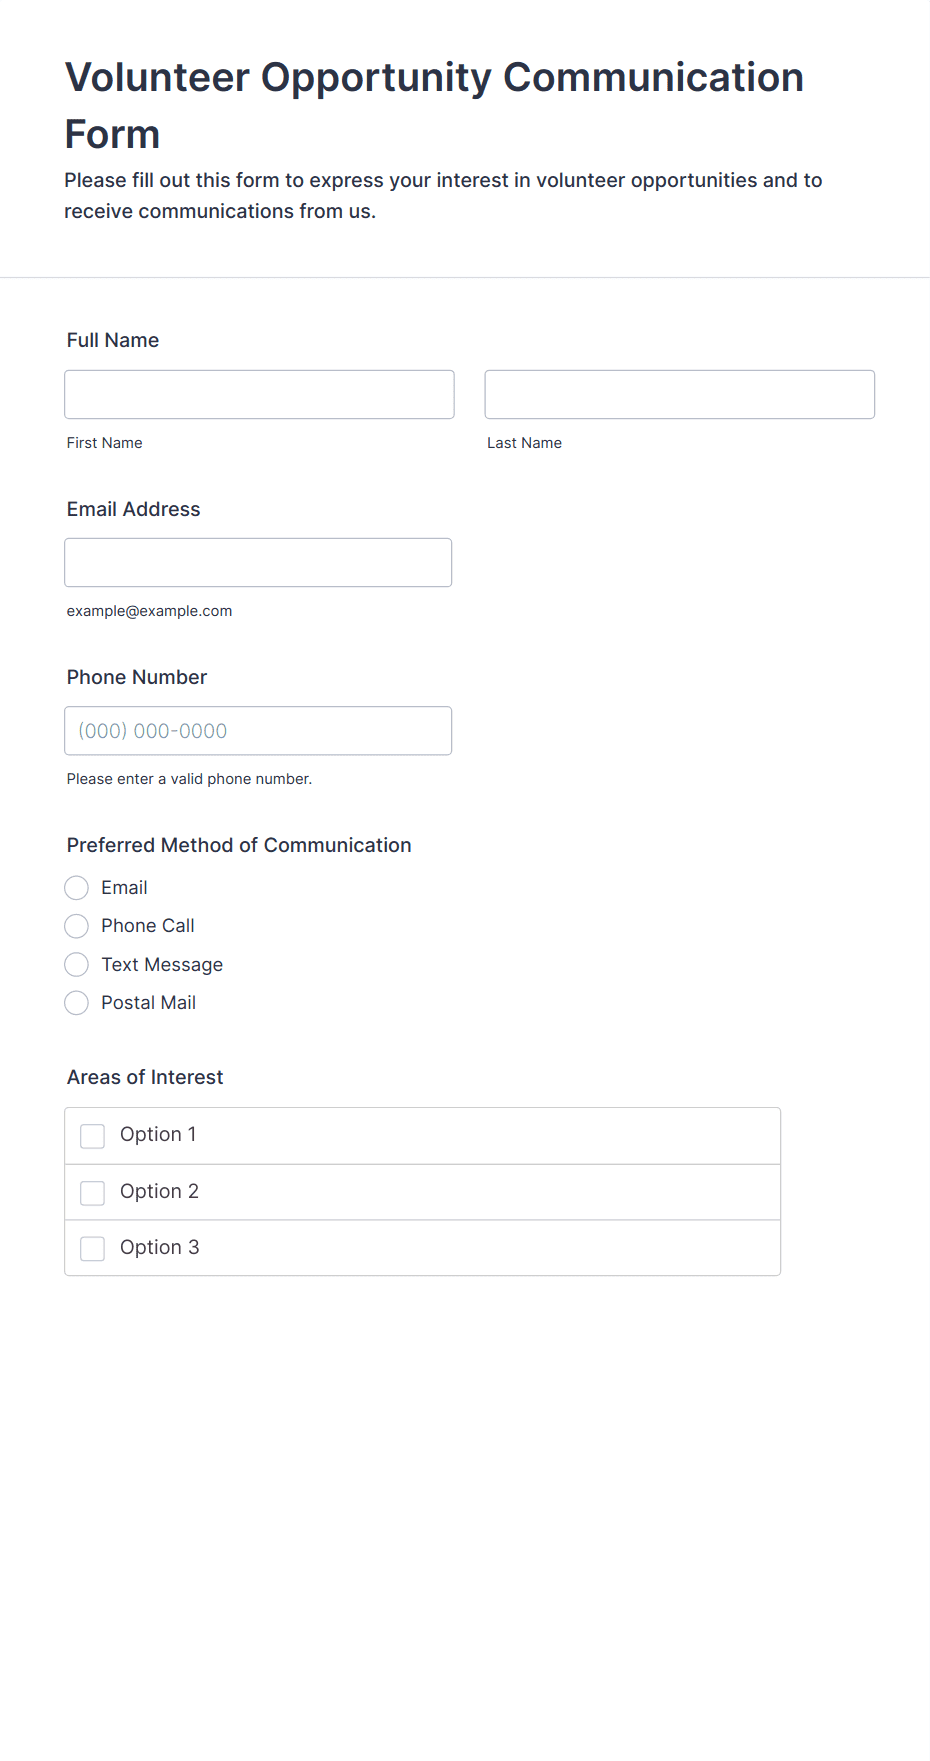930x1761 pixels.
Task: Click the Phone Number heading label
Action: tap(137, 677)
